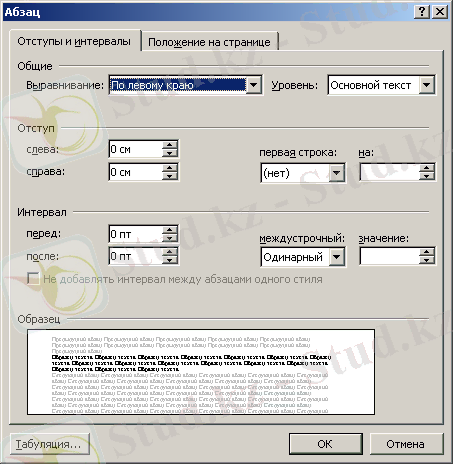Select the 'Отступы и интервалы' tab
The height and width of the screenshot is (464, 453).
(74, 41)
